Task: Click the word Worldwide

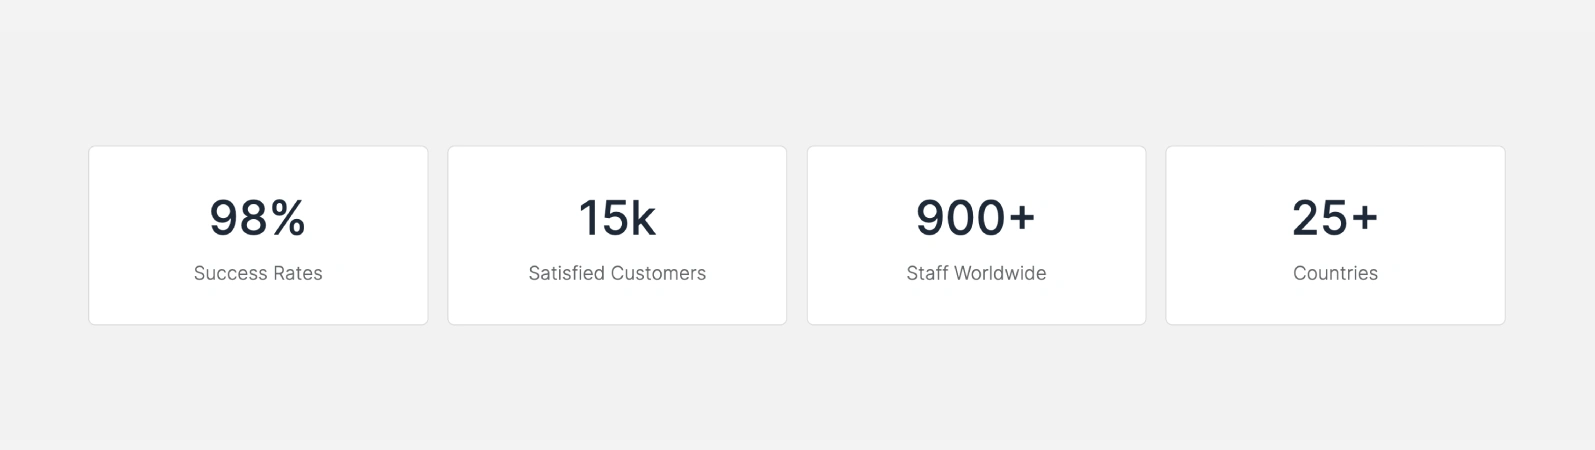Action: [999, 273]
